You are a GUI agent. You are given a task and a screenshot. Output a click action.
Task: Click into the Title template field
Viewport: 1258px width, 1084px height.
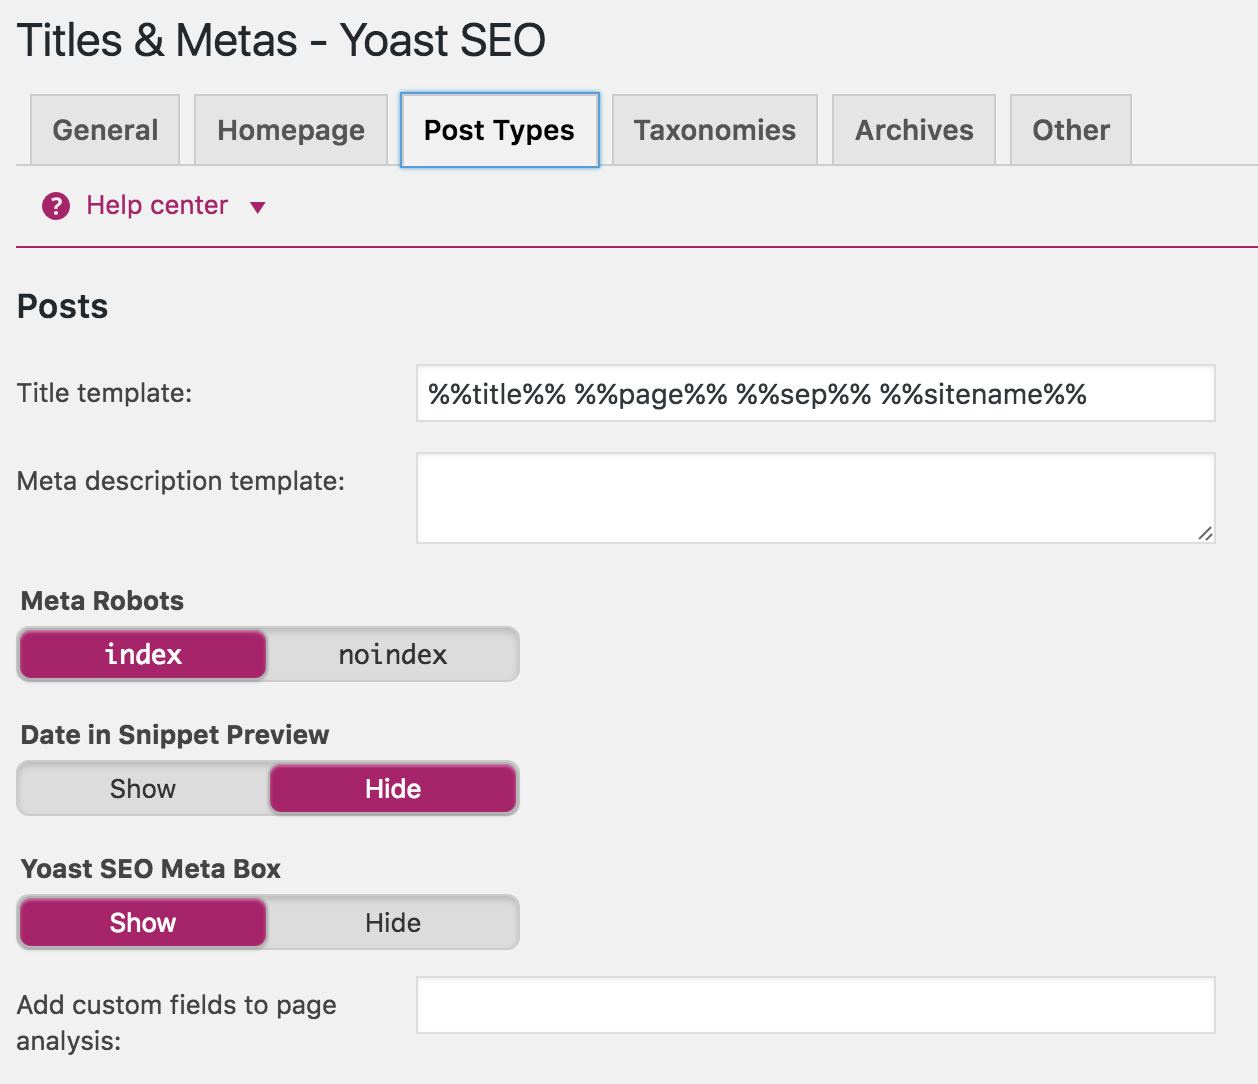815,394
